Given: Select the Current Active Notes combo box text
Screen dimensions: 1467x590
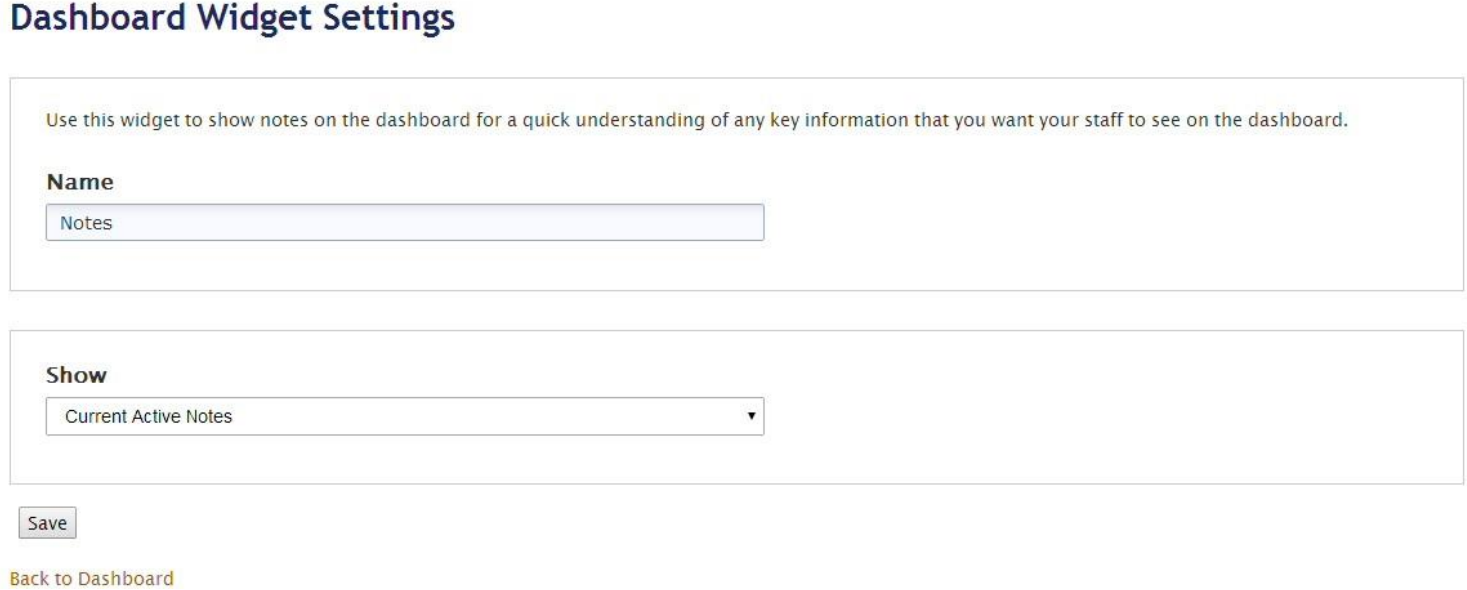Looking at the screenshot, I should coord(148,416).
